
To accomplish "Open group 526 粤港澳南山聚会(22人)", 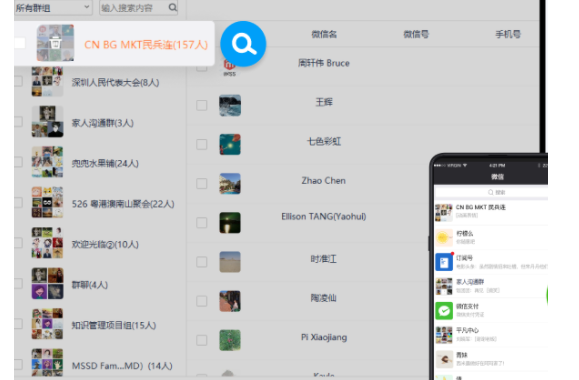I will [x=123, y=204].
